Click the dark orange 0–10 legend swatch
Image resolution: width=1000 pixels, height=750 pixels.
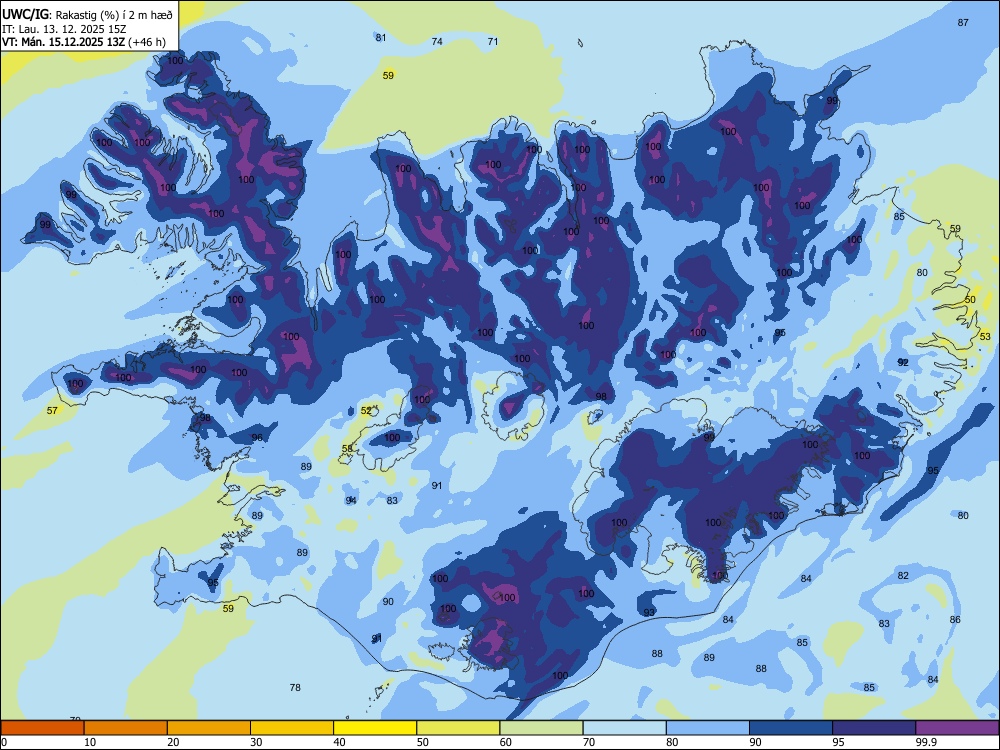point(42,728)
